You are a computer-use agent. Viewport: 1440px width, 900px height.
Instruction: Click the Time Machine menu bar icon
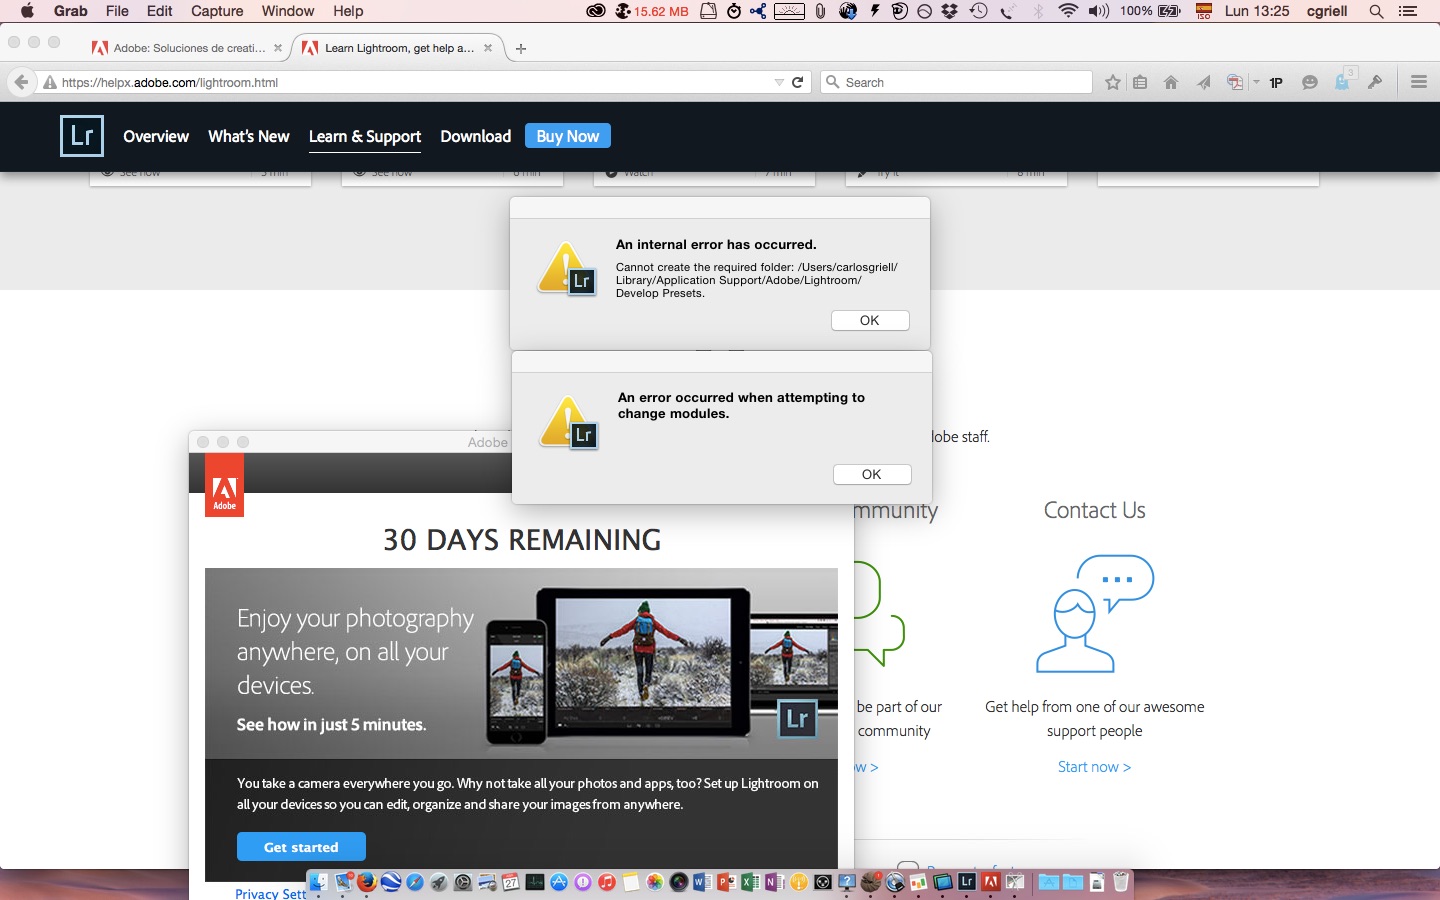pyautogui.click(x=978, y=11)
